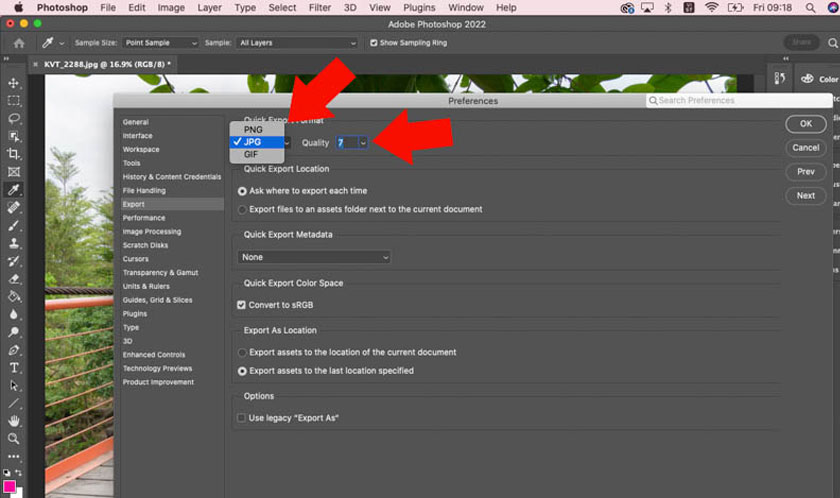Select Export assets to current document location
Screen dimensions: 840x498
click(242, 352)
